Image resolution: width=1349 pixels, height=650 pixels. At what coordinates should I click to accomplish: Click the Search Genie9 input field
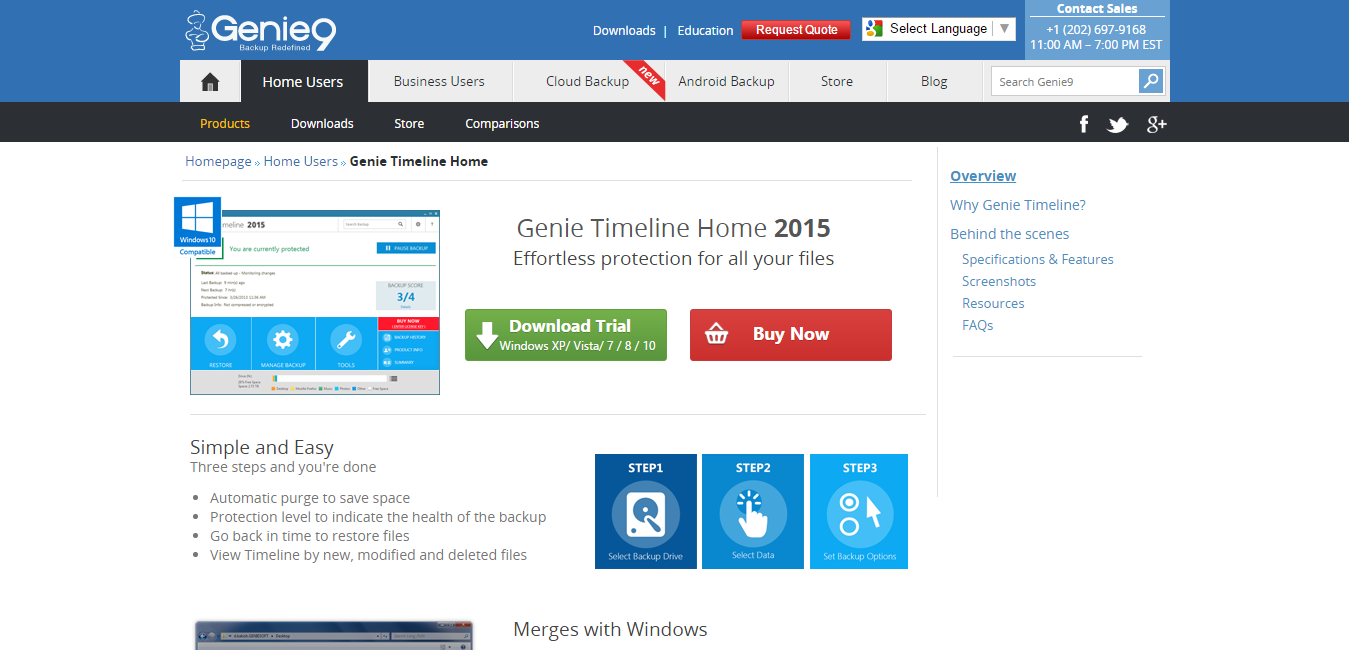pyautogui.click(x=1065, y=81)
